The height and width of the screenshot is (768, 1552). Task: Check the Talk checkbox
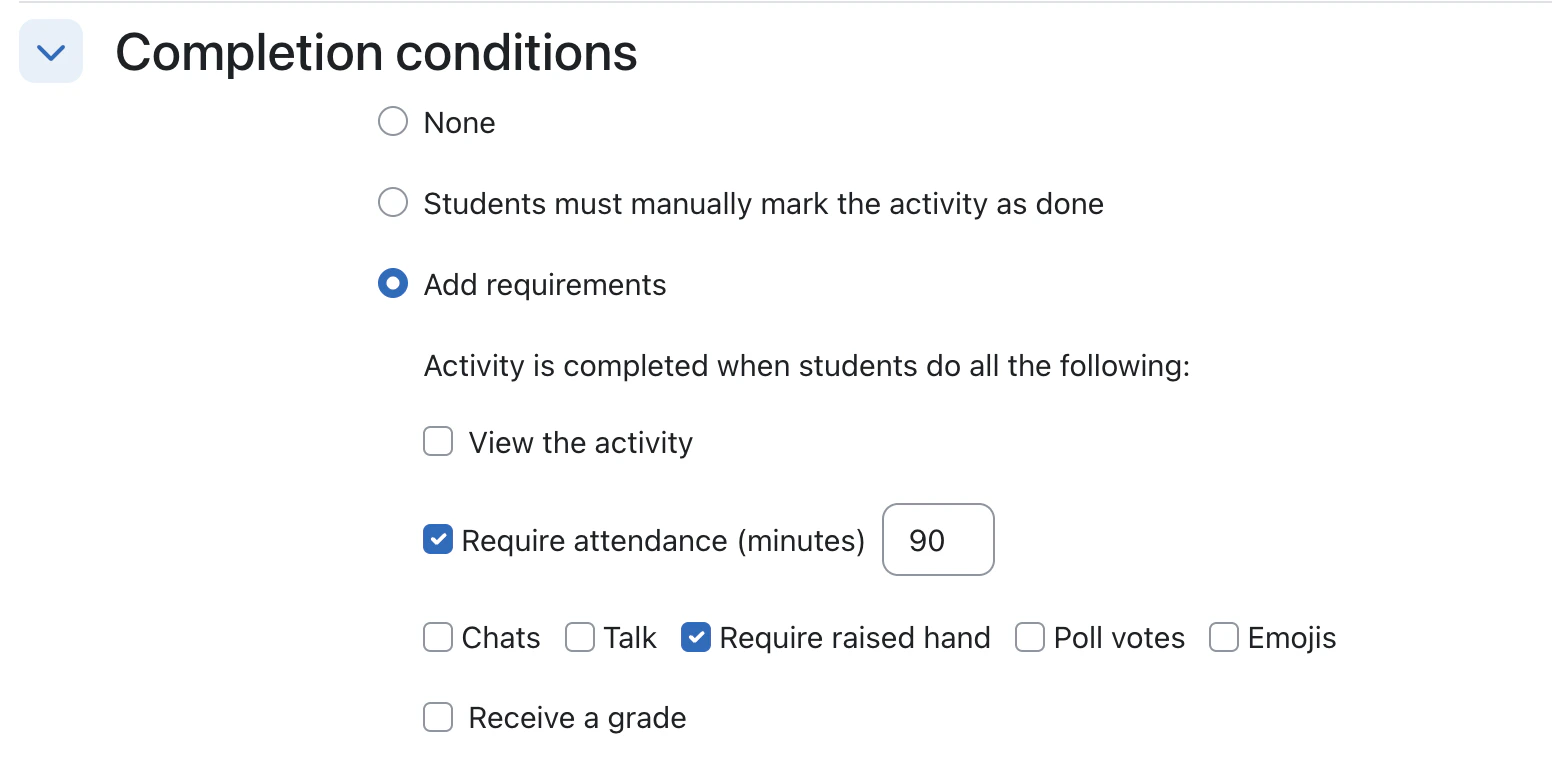click(580, 637)
